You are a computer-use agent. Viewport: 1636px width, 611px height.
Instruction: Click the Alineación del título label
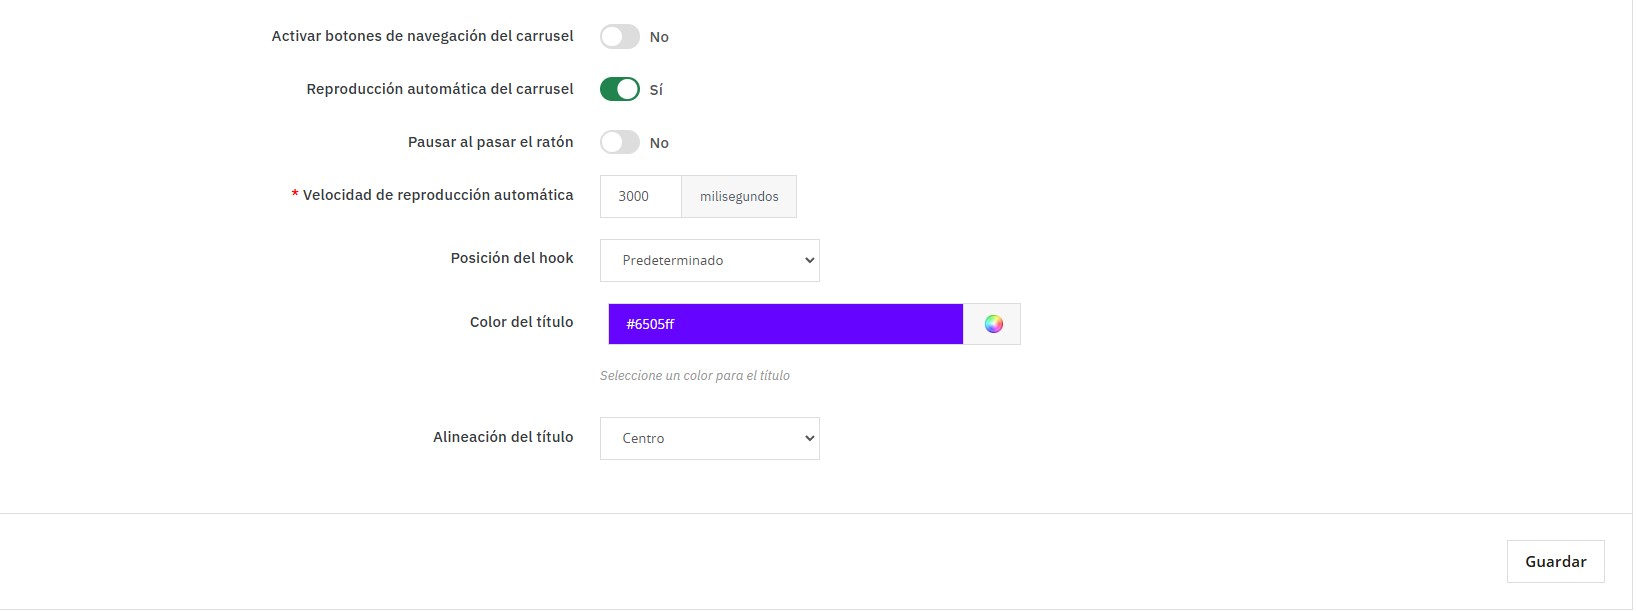click(x=503, y=437)
